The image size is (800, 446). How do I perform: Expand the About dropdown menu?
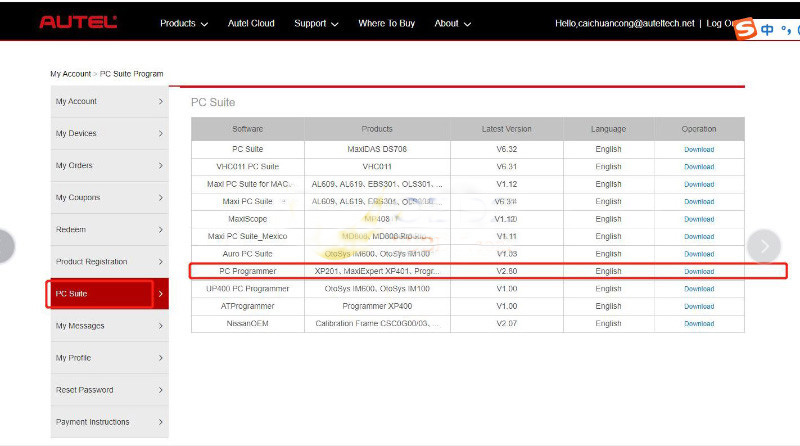click(x=452, y=23)
